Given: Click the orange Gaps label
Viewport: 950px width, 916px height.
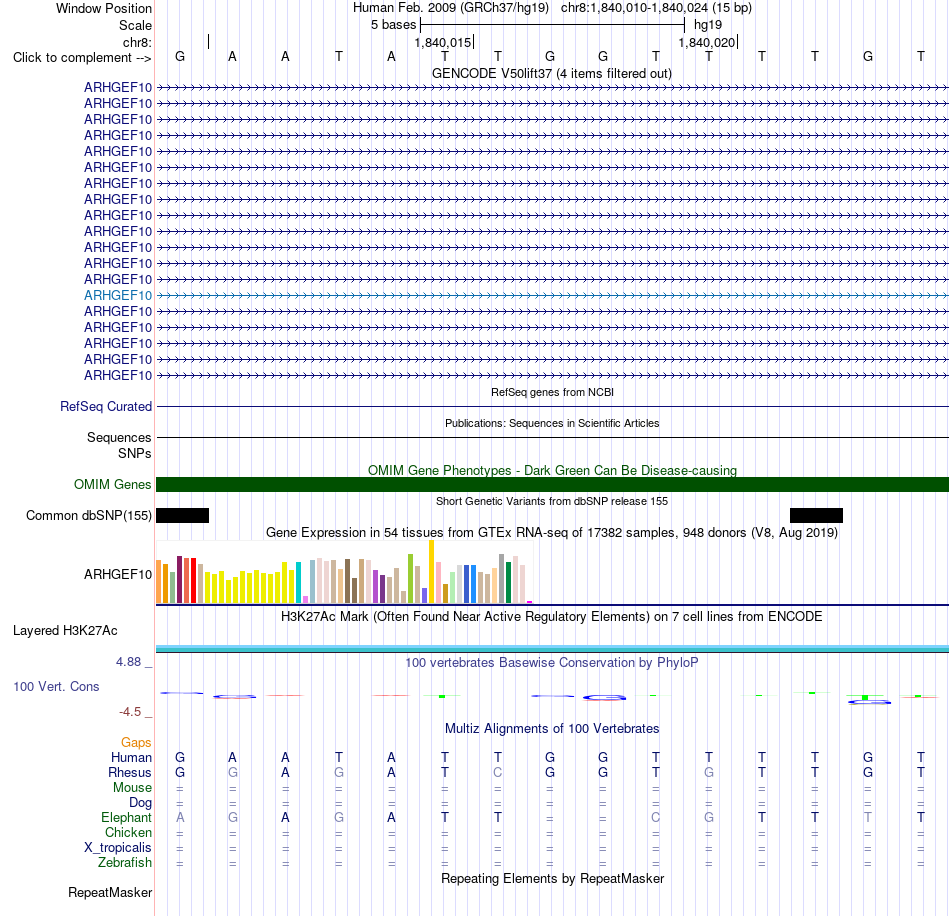Looking at the screenshot, I should coord(136,742).
